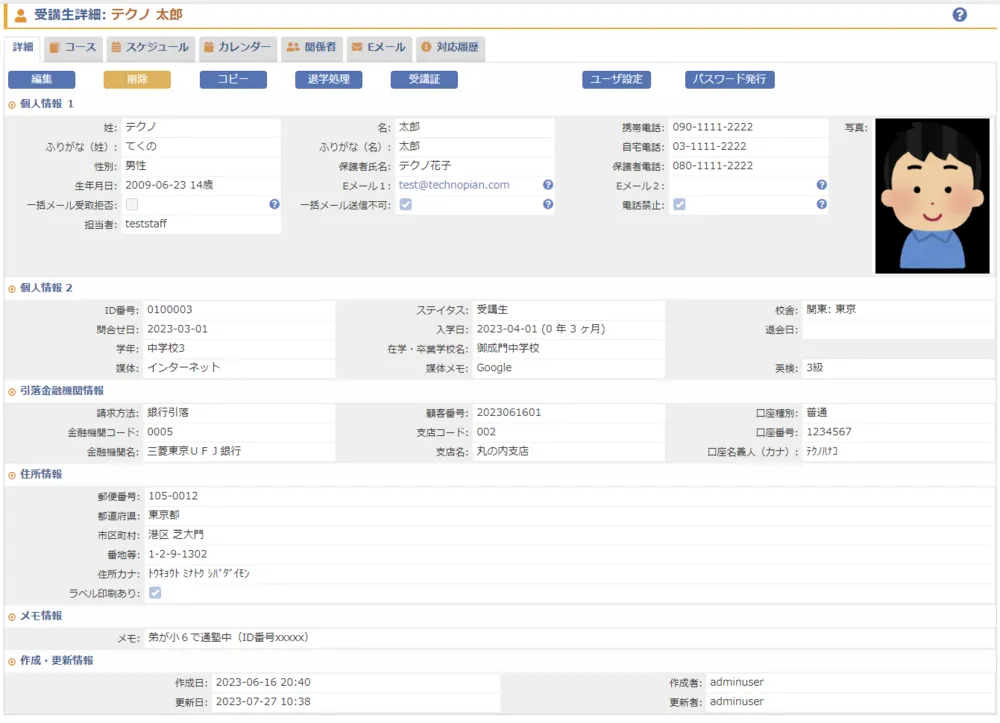The image size is (1000, 723).
Task: Click the person icon beside 受講生詳細 title
Action: [x=20, y=15]
